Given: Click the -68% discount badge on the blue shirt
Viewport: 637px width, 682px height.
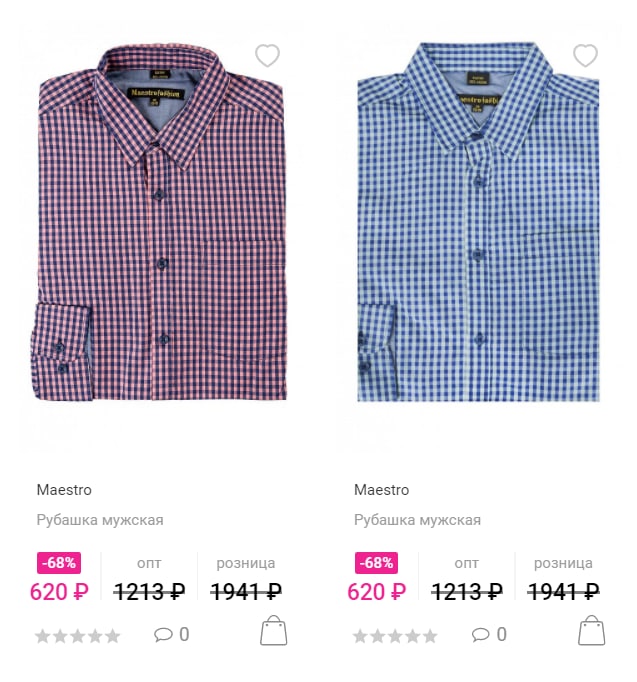Looking at the screenshot, I should tap(376, 563).
